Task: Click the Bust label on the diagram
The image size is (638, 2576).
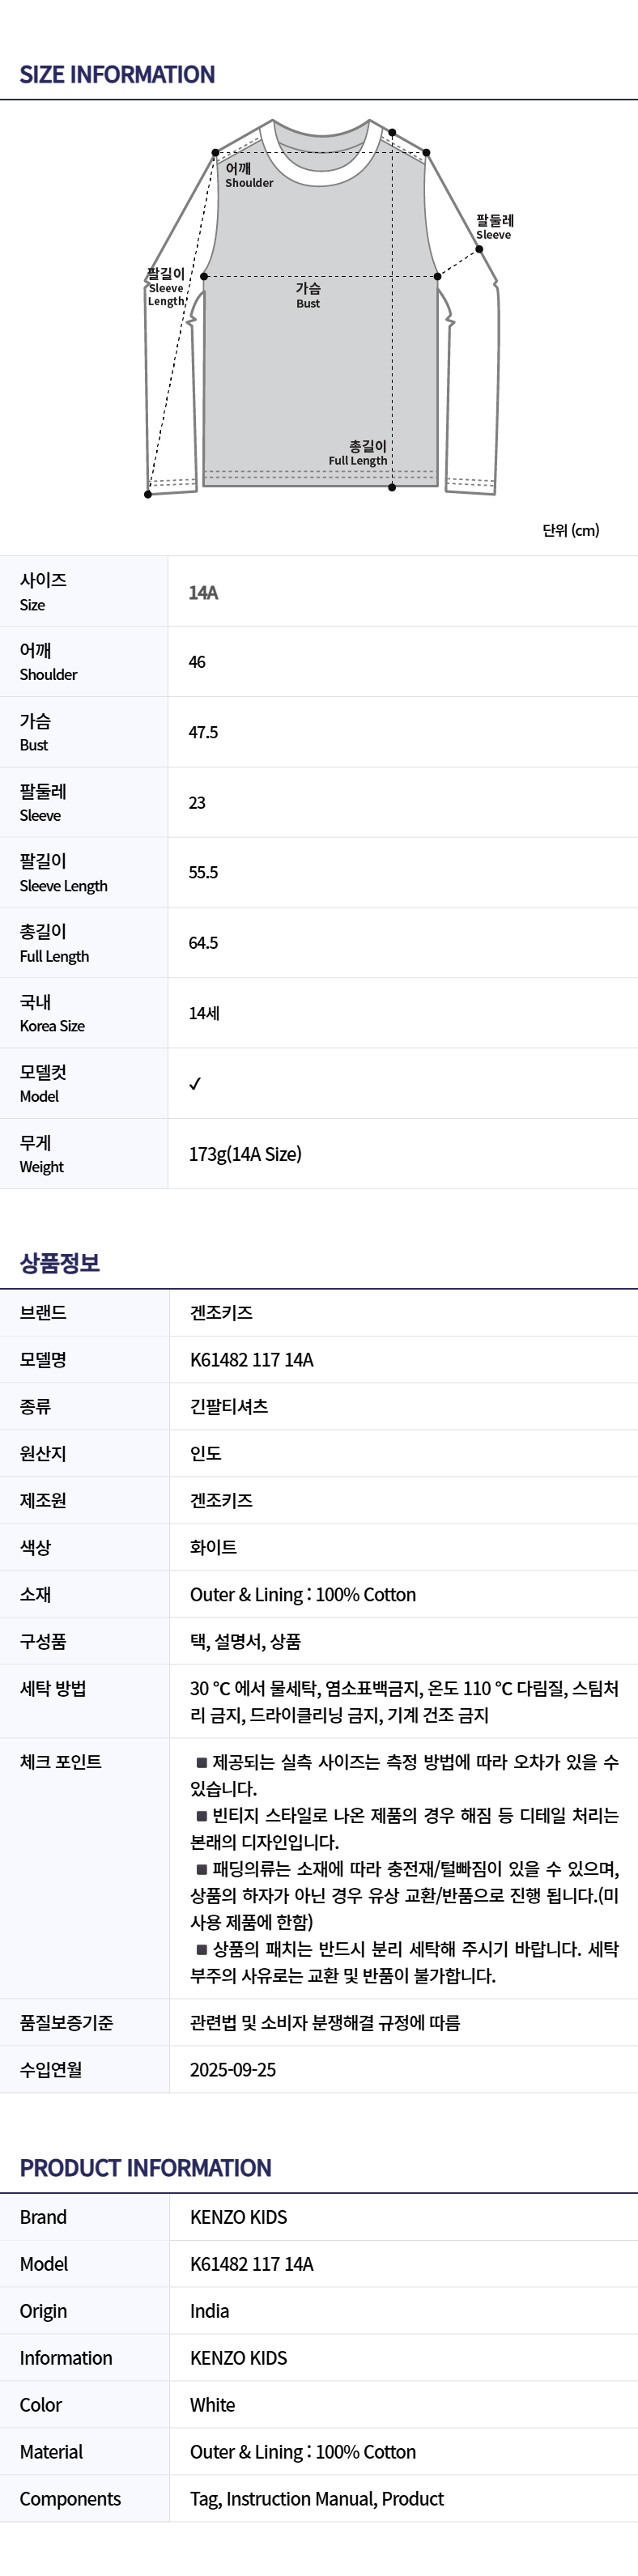Action: coord(308,295)
